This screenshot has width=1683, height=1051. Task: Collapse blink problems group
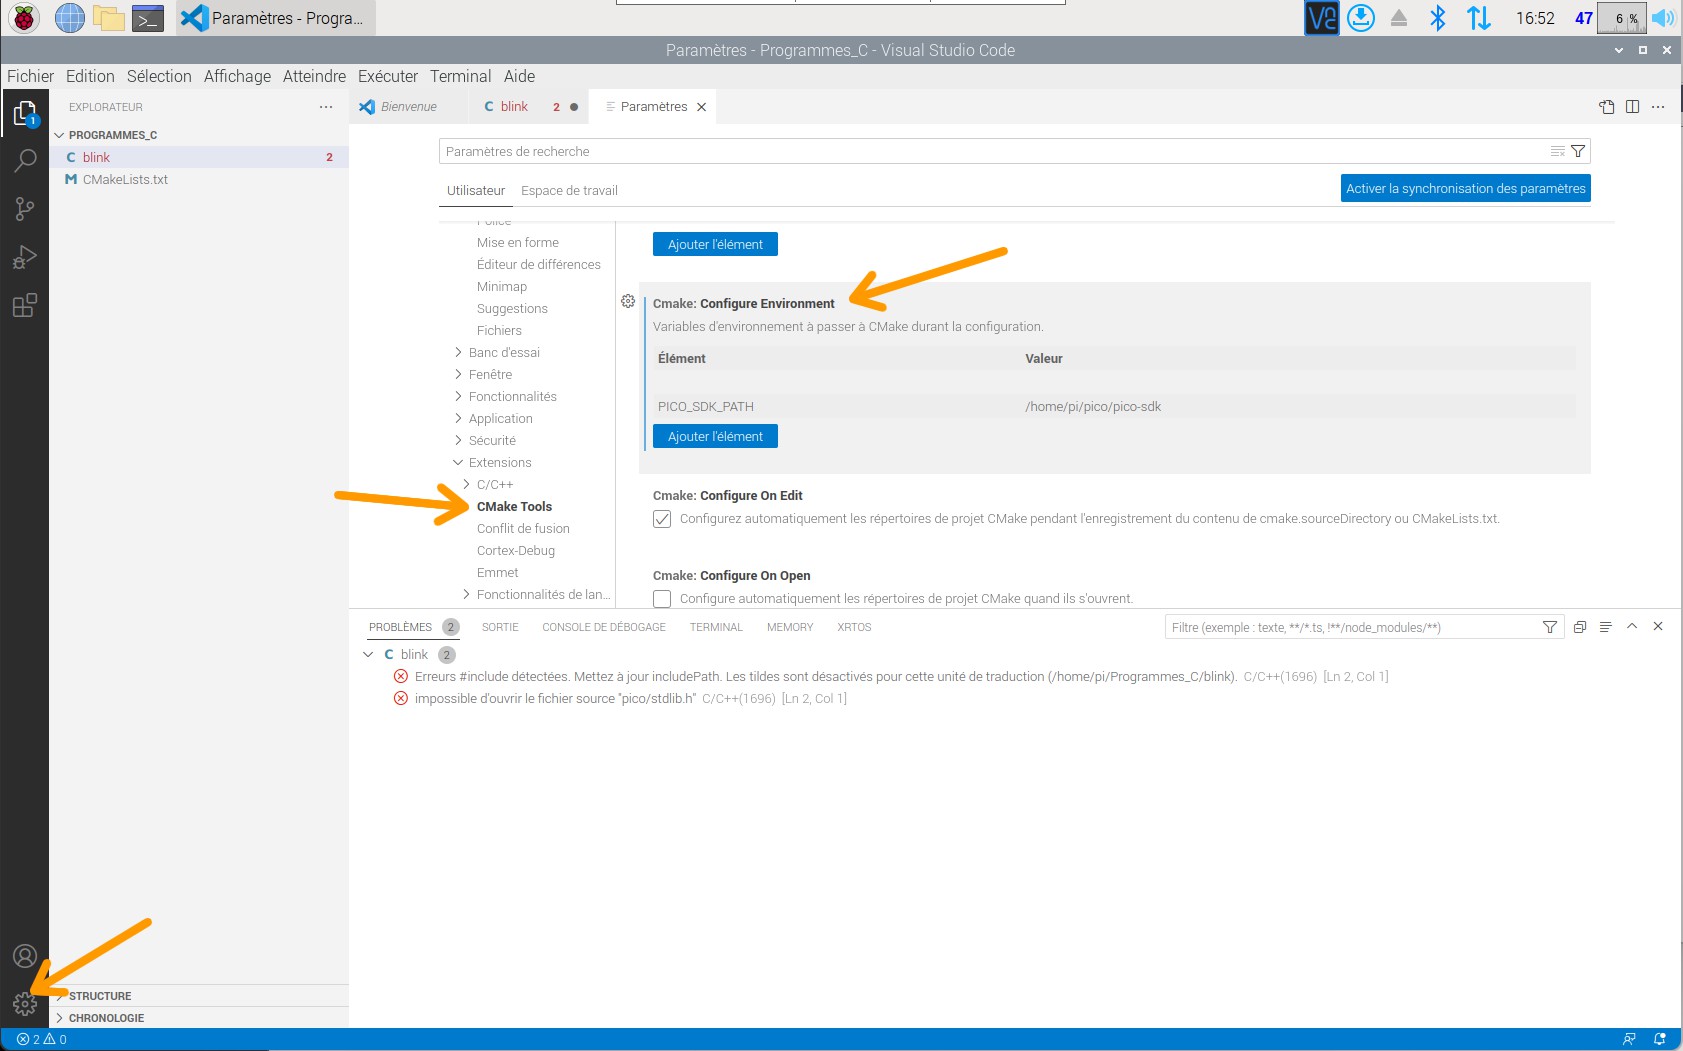tap(368, 654)
